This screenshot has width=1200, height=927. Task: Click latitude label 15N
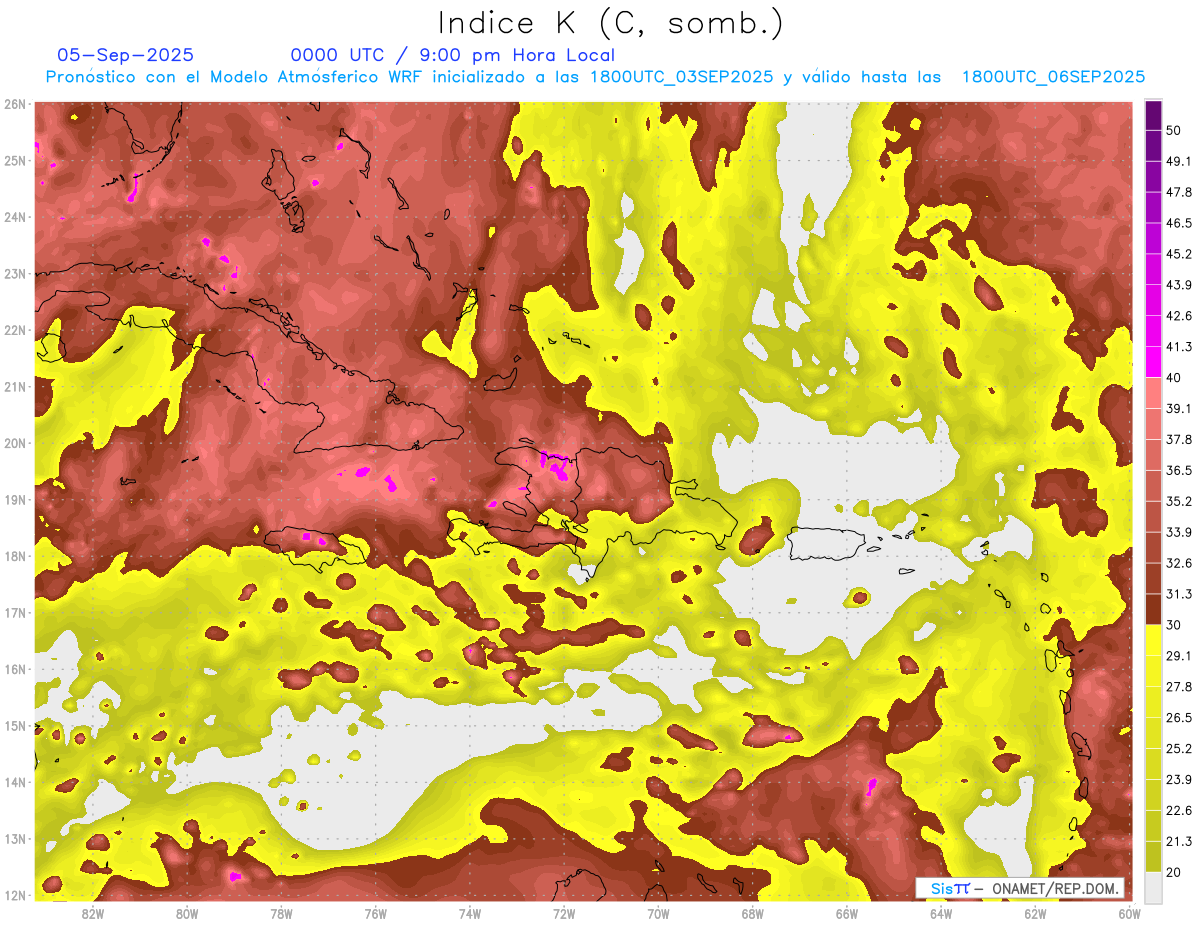click(x=15, y=725)
